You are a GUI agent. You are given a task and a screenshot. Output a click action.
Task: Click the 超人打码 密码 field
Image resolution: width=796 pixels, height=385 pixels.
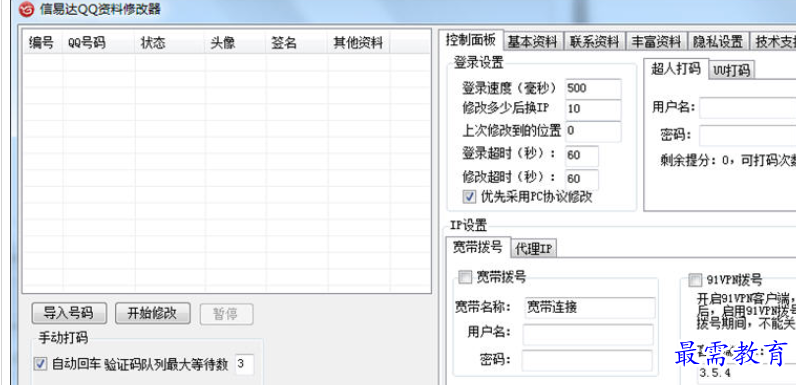tap(747, 136)
